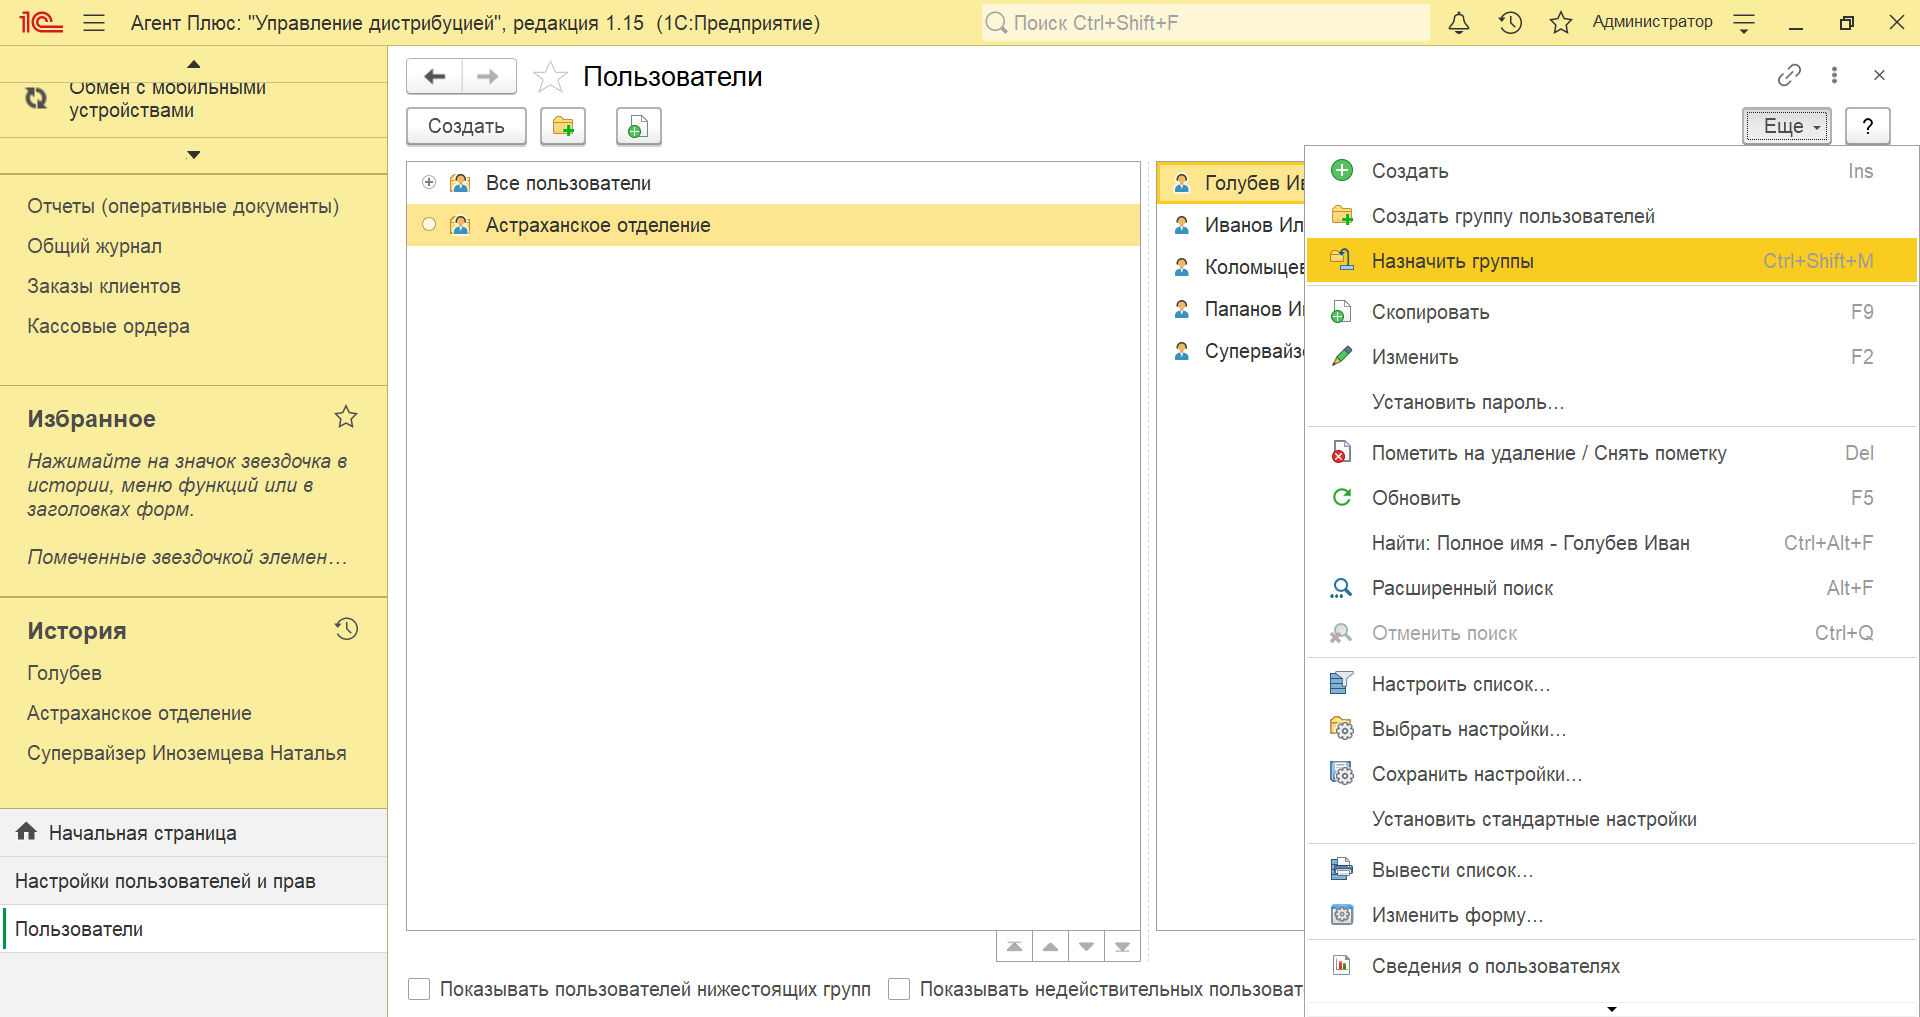Open the main hamburger menu icon
This screenshot has width=1920, height=1017.
[x=94, y=23]
